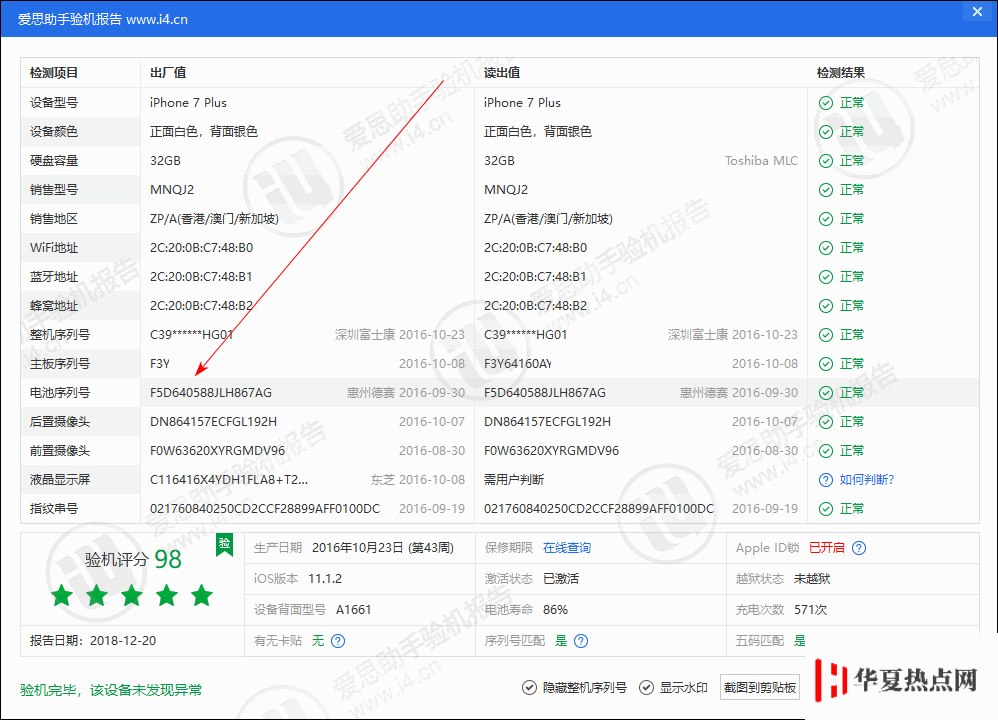Viewport: 998px width, 720px height.
Task: Click factory WiFi address 2C:20:0B:C7:48:B0
Action: coord(201,248)
